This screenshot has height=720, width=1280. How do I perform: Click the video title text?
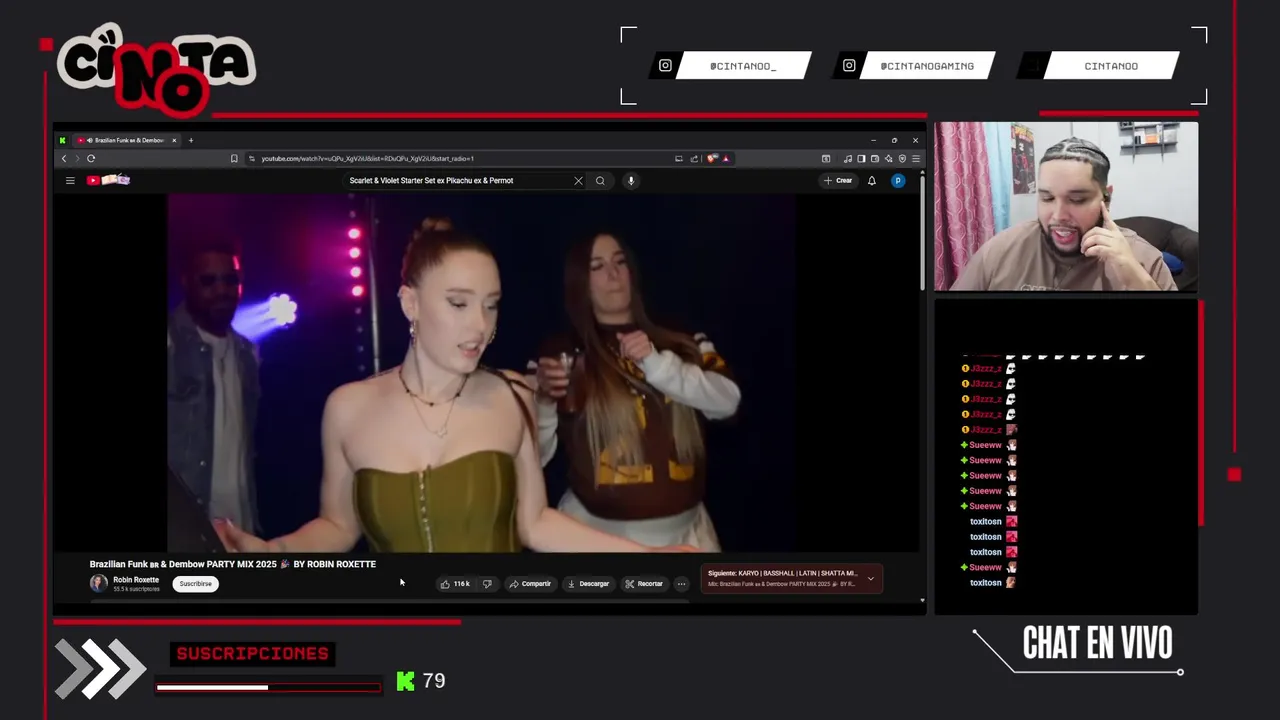click(x=233, y=564)
